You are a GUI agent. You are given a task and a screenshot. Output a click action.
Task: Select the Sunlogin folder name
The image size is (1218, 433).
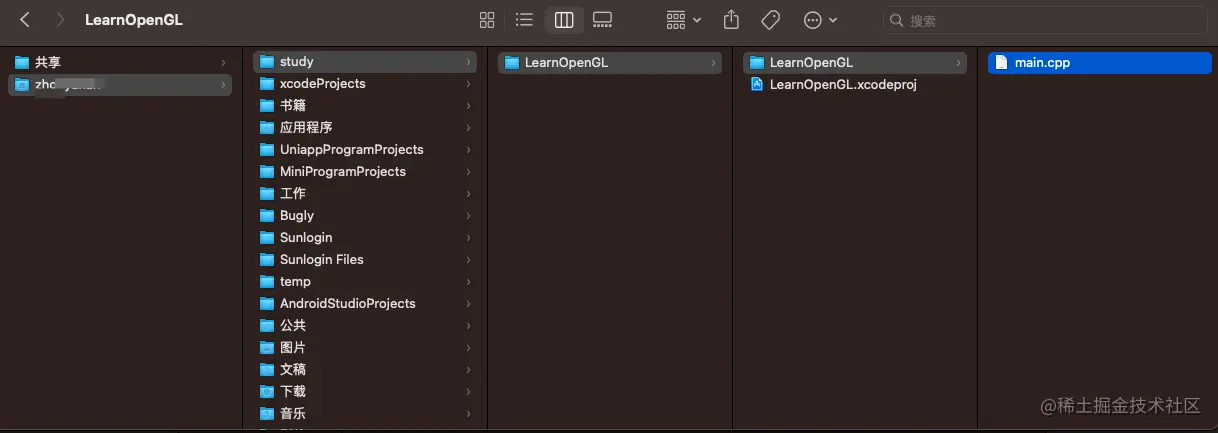pyautogui.click(x=306, y=238)
